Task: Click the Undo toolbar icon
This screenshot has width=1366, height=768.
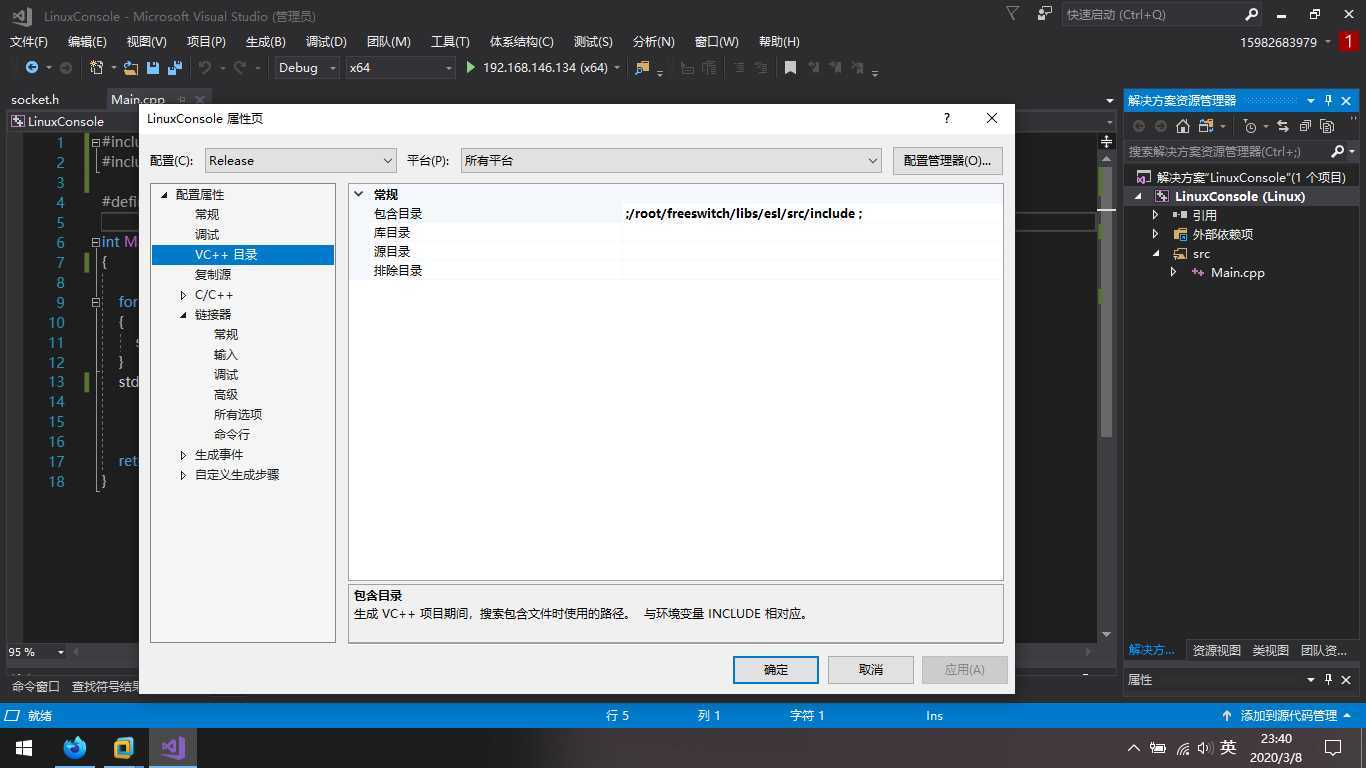Action: tap(204, 68)
